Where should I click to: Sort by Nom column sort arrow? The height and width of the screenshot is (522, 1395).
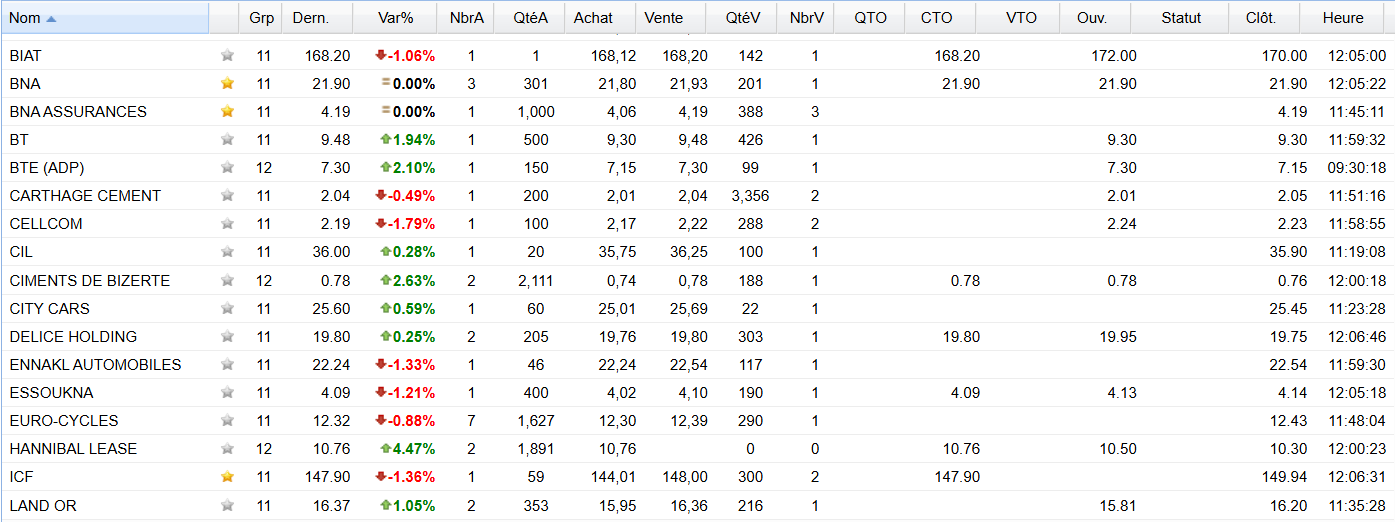pyautogui.click(x=52, y=18)
